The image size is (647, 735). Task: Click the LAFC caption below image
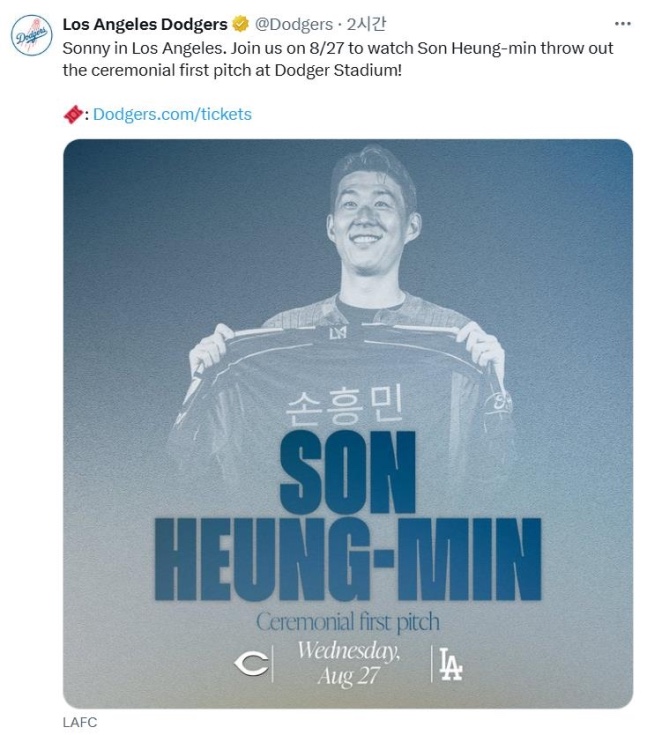pyautogui.click(x=80, y=722)
